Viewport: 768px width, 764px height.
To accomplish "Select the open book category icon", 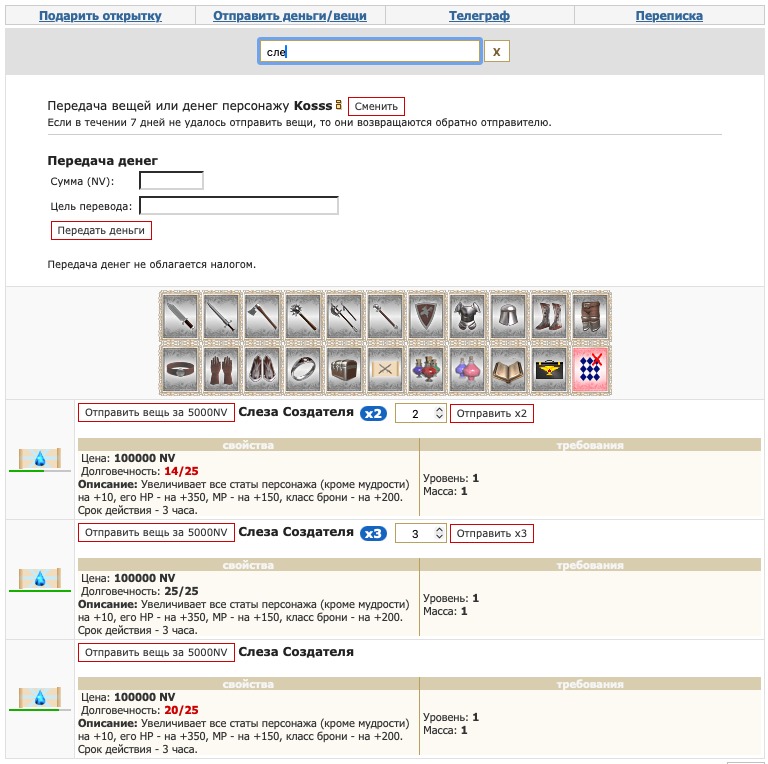I will pyautogui.click(x=509, y=369).
